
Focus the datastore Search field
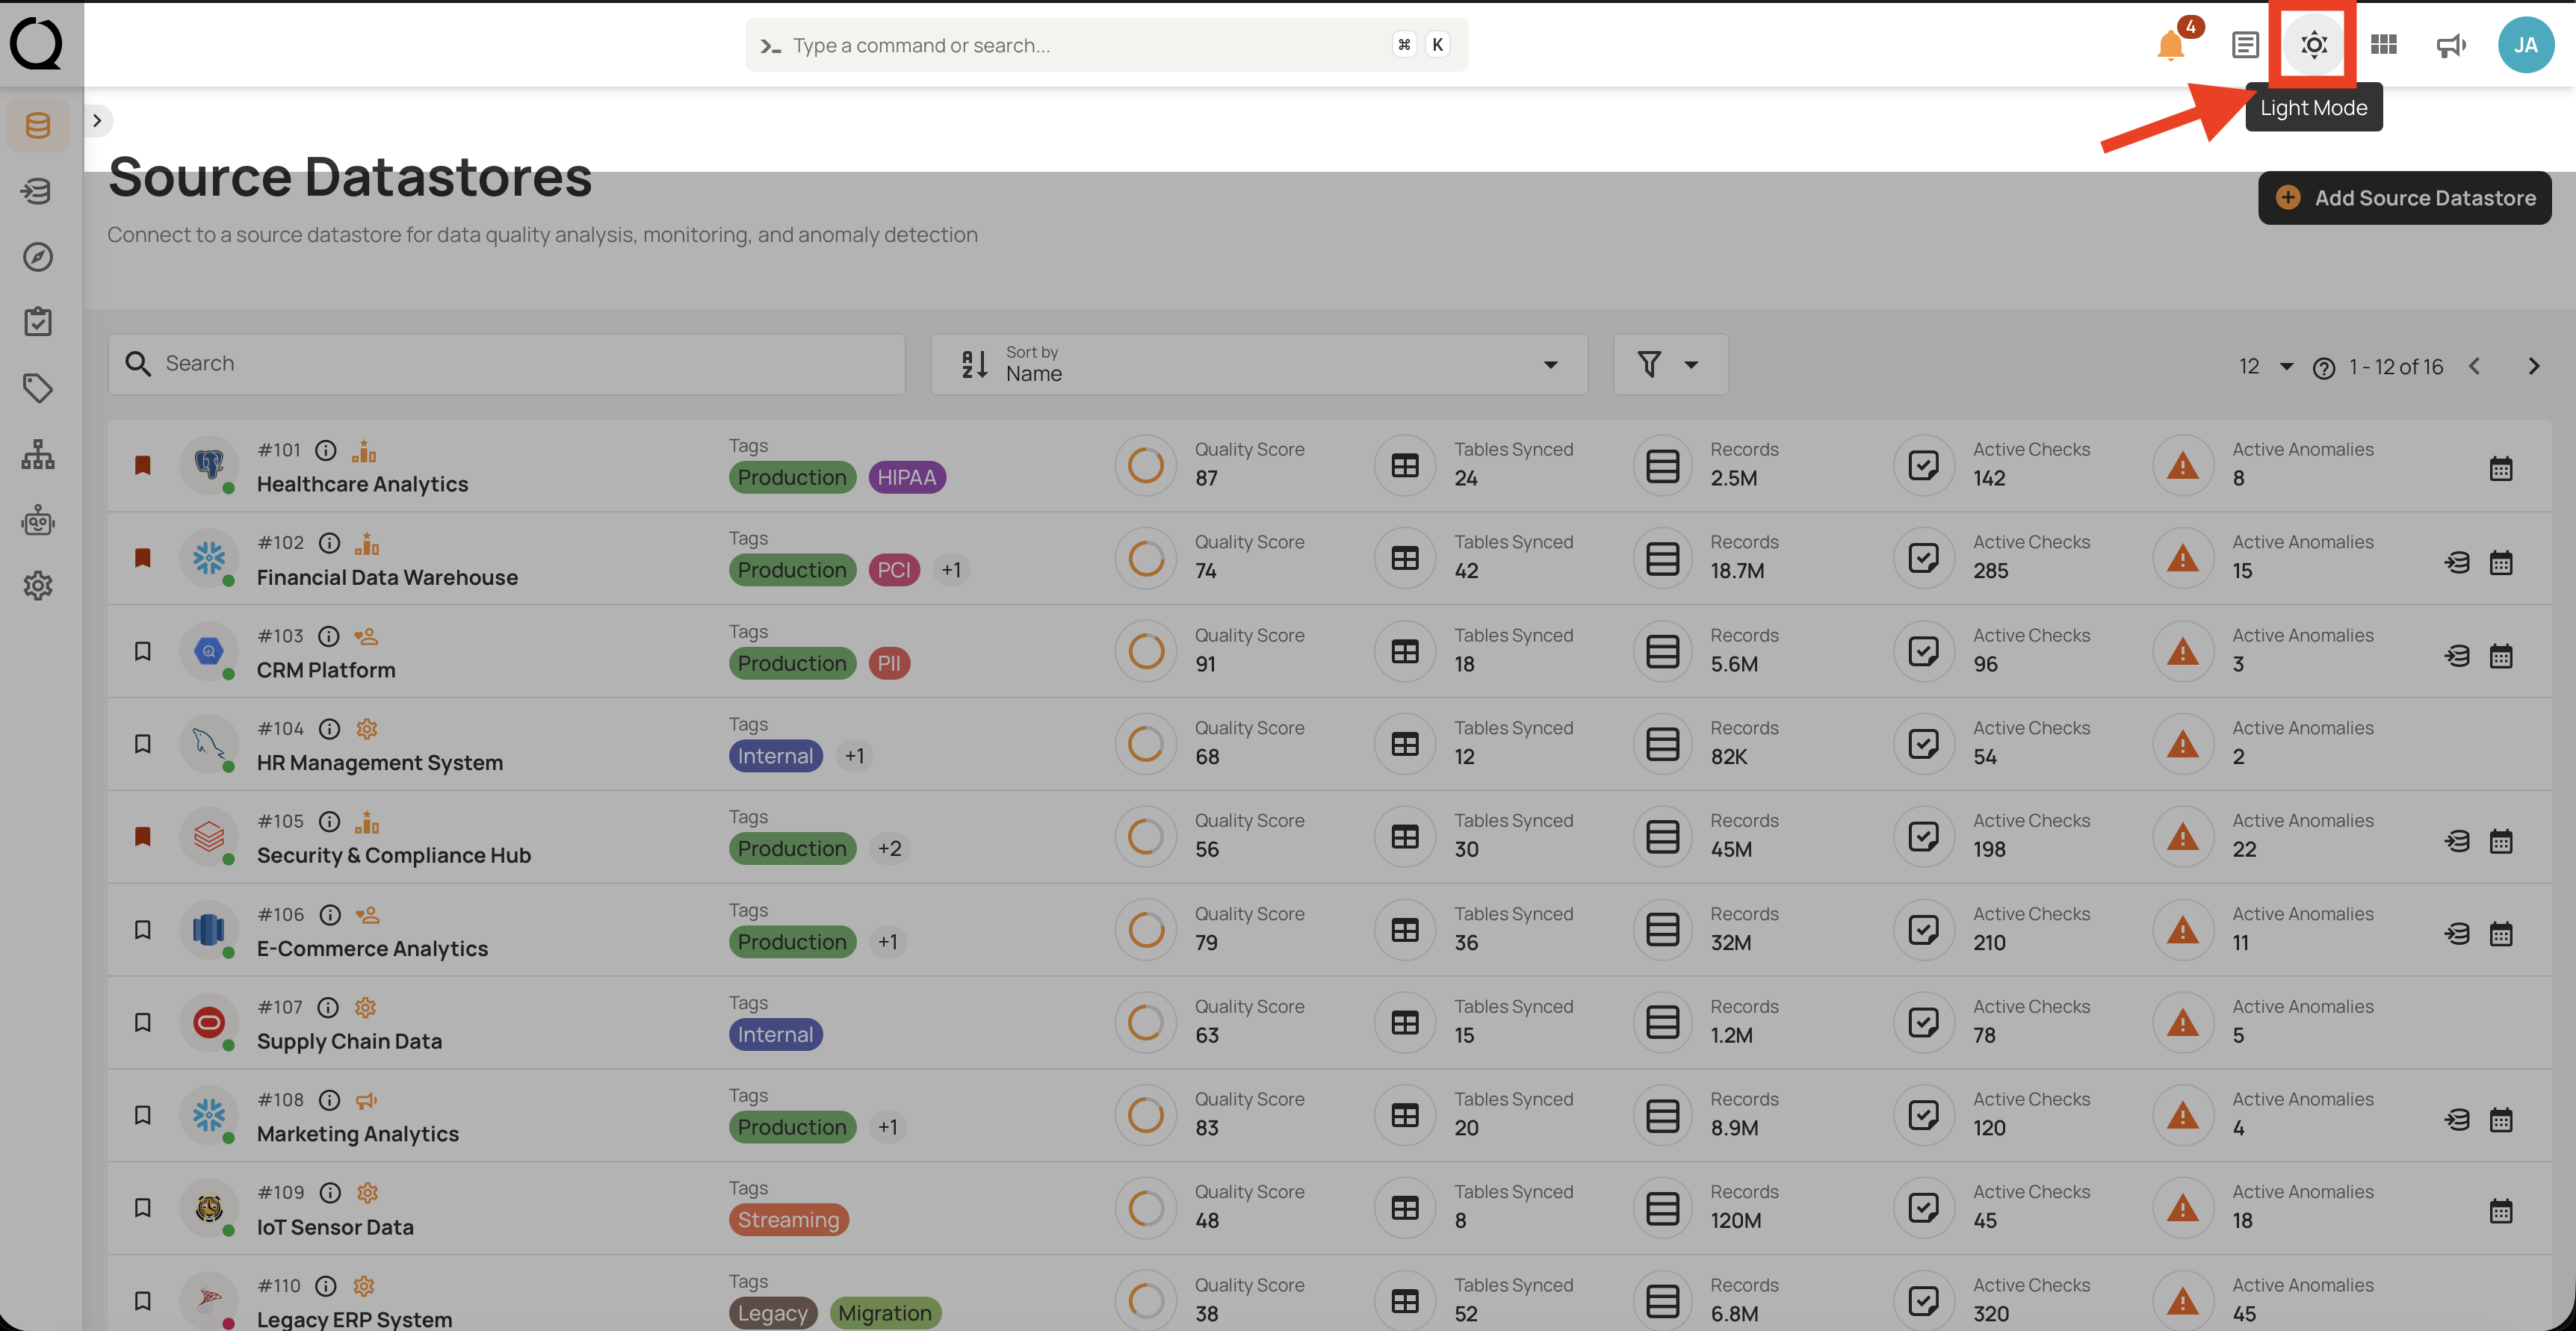(x=506, y=364)
